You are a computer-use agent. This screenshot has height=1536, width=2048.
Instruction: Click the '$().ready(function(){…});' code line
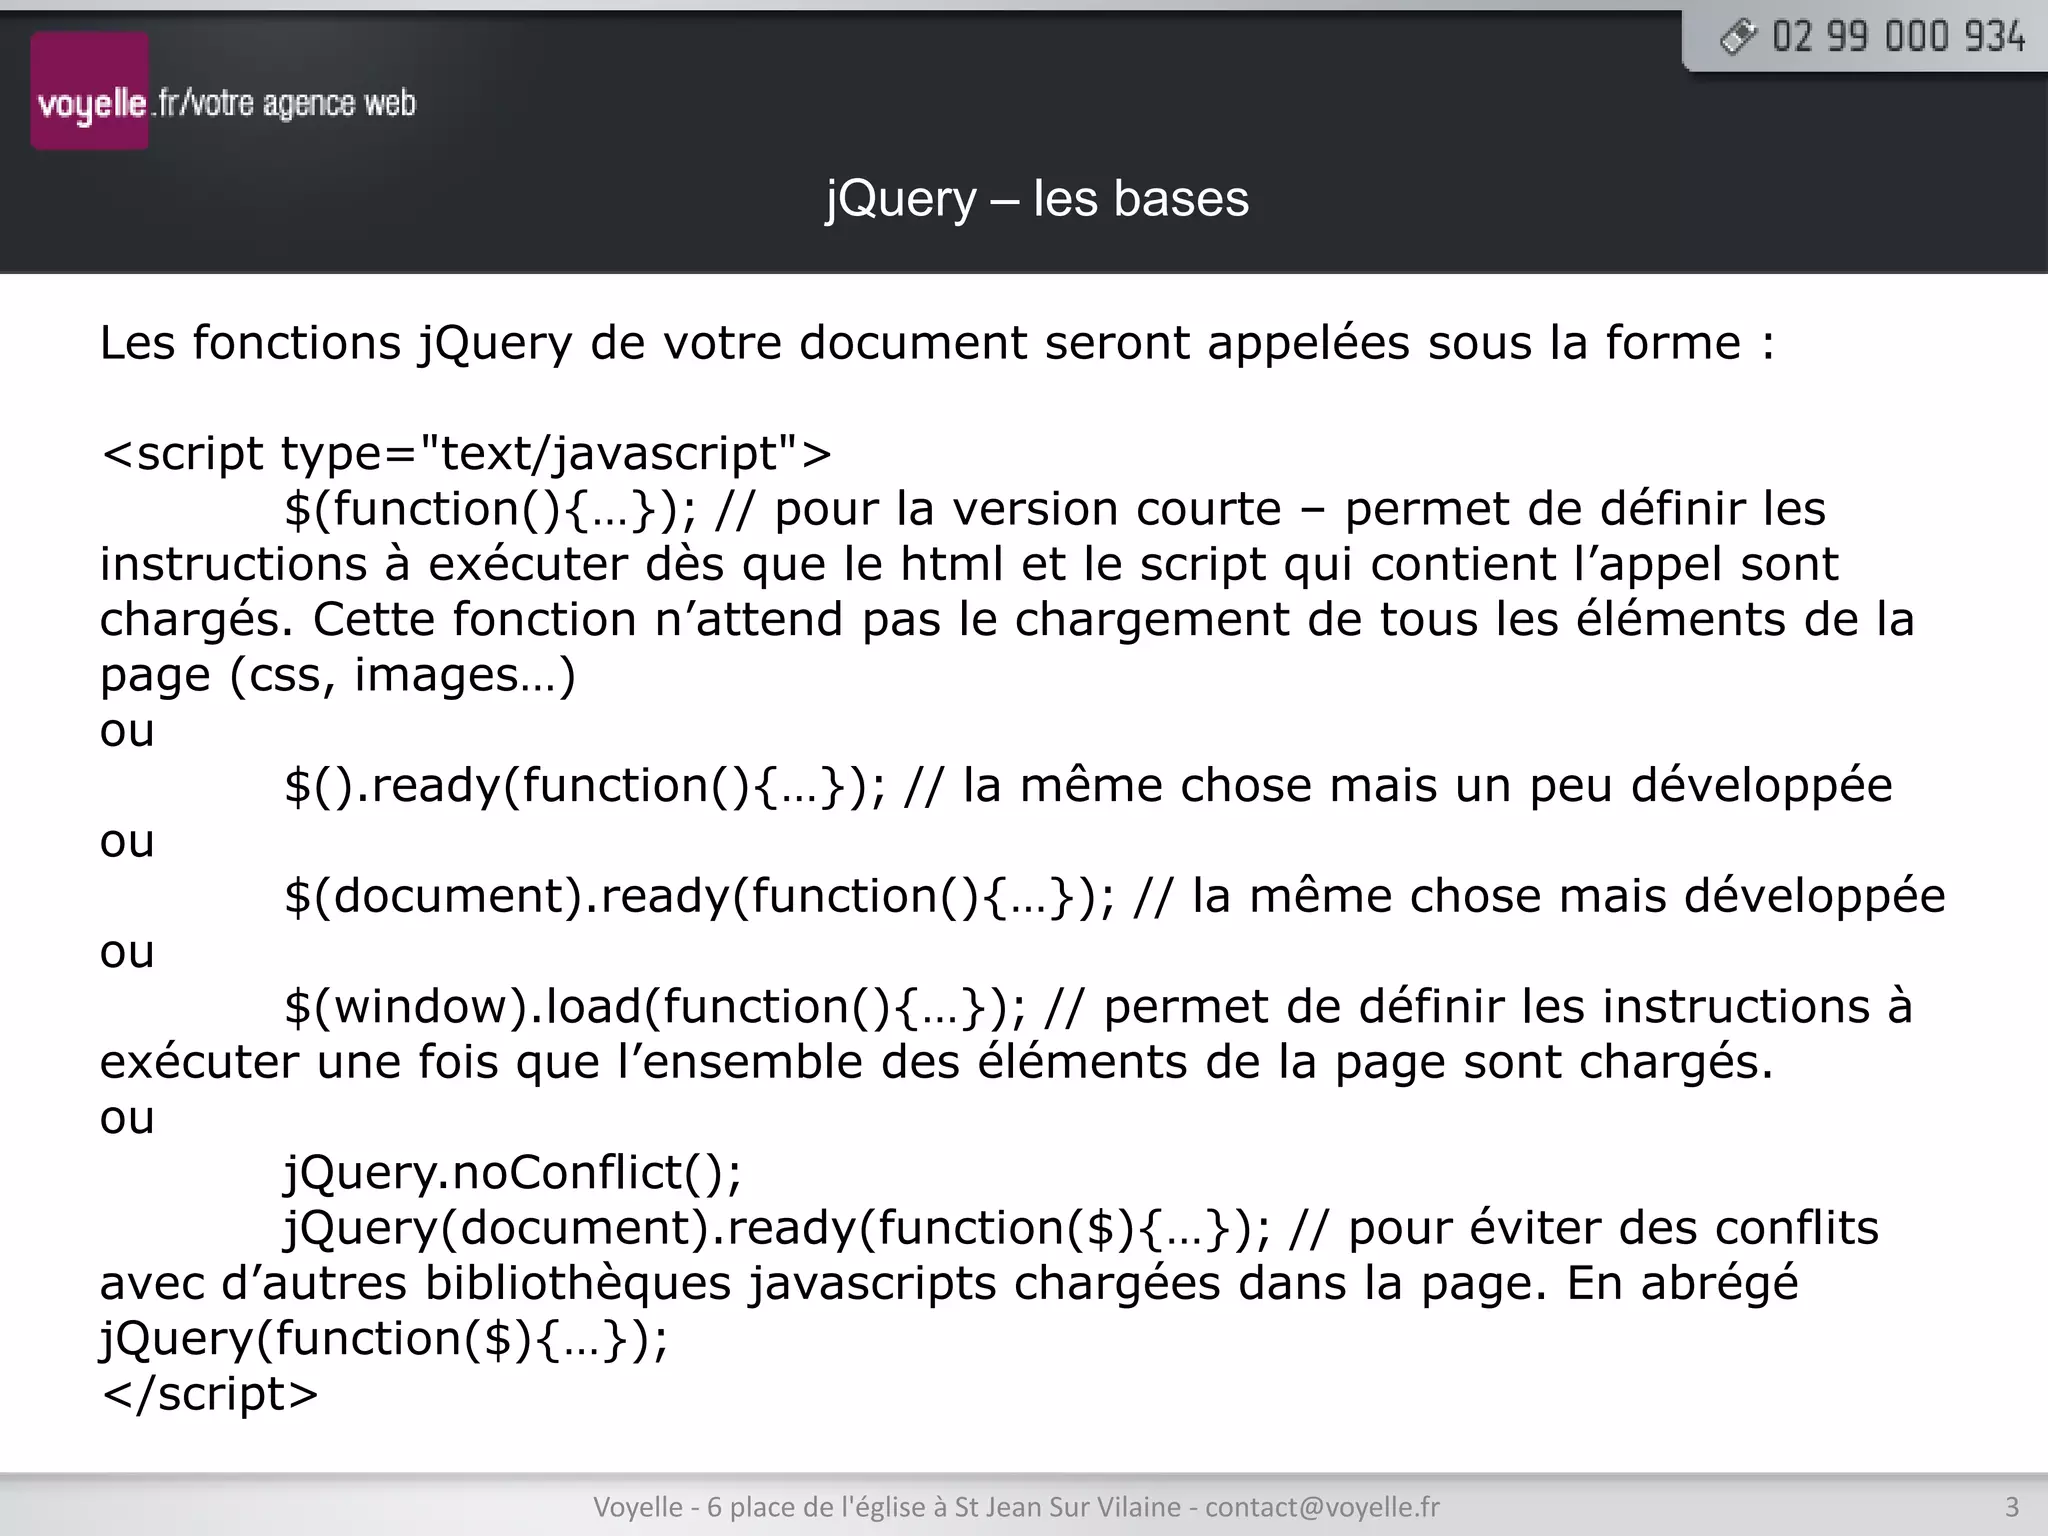click(x=585, y=785)
